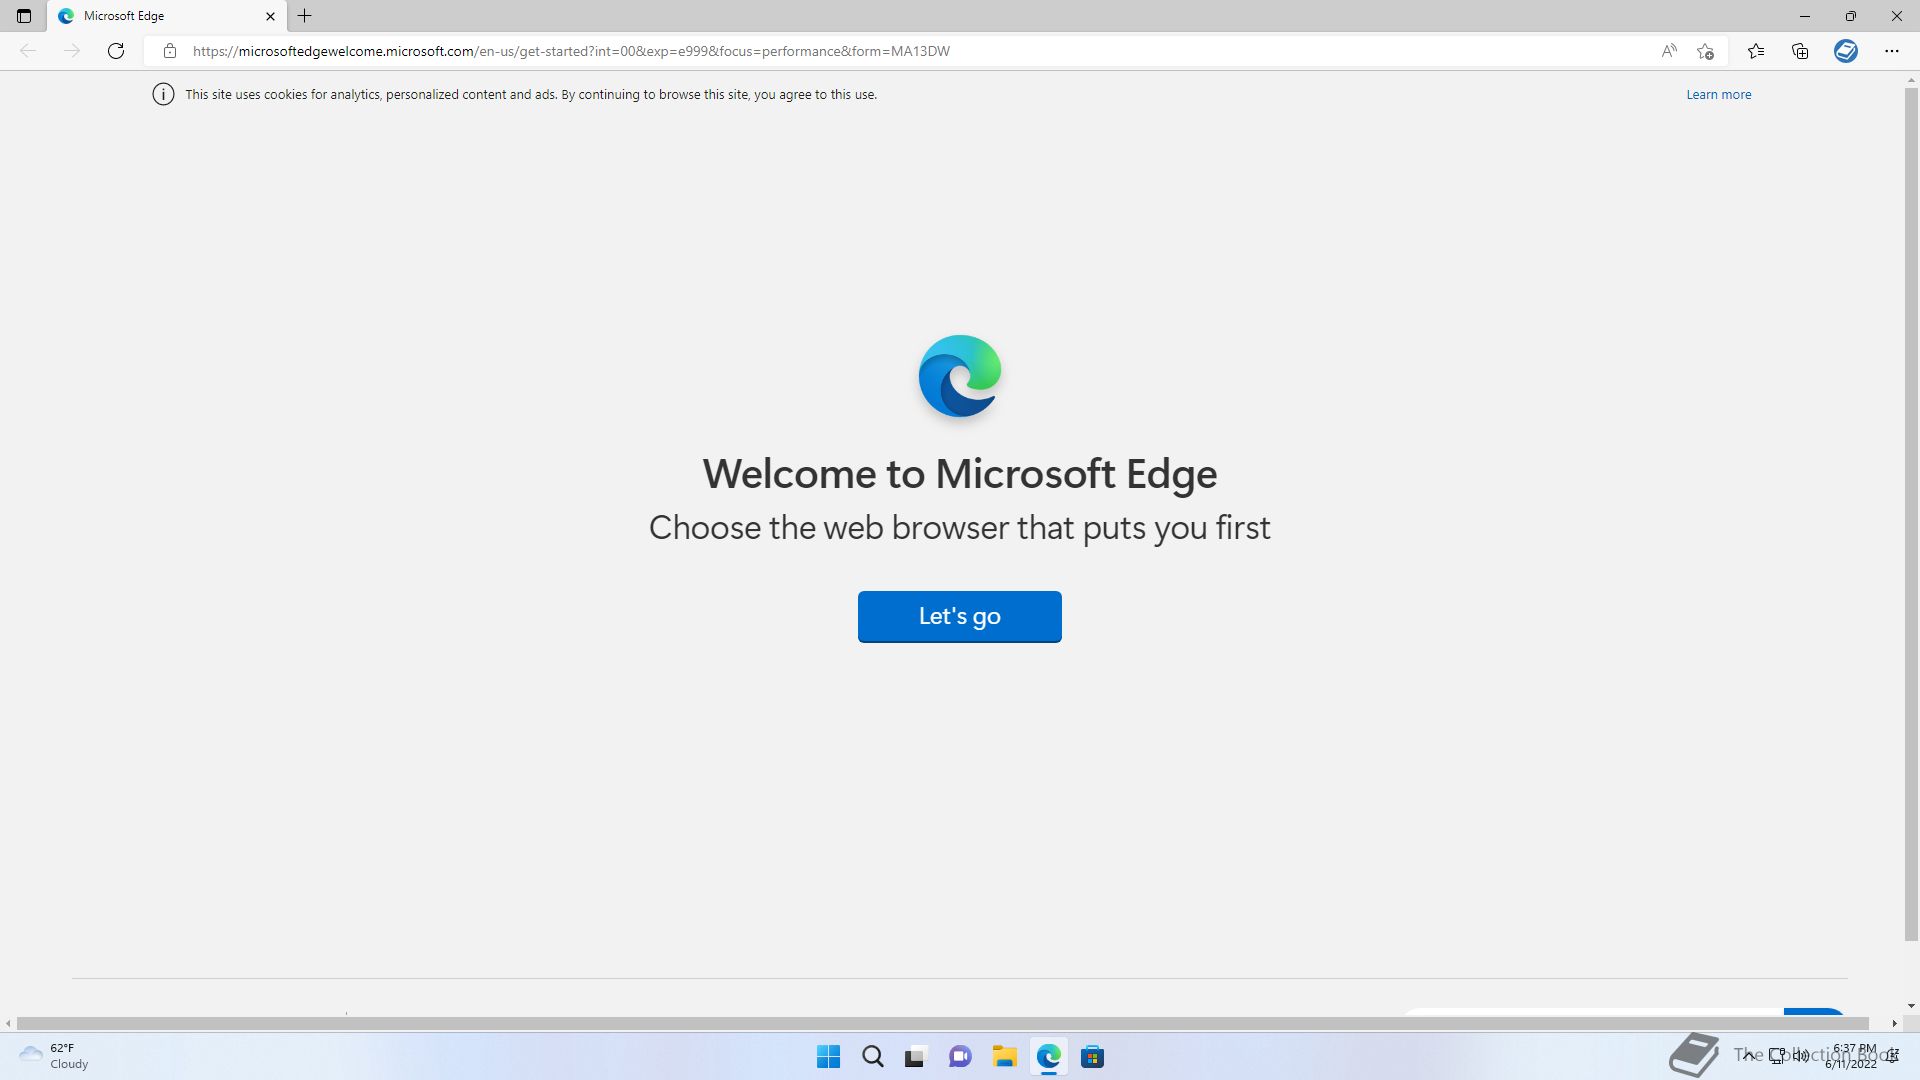Open Settings and more menu
The height and width of the screenshot is (1080, 1920).
(1892, 51)
